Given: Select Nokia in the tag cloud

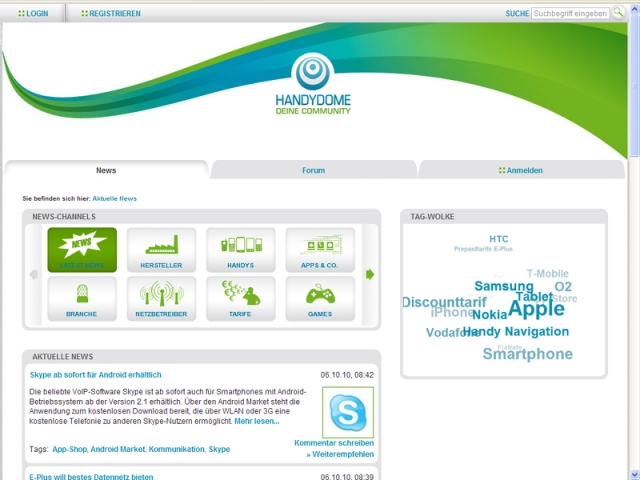Looking at the screenshot, I should [490, 315].
